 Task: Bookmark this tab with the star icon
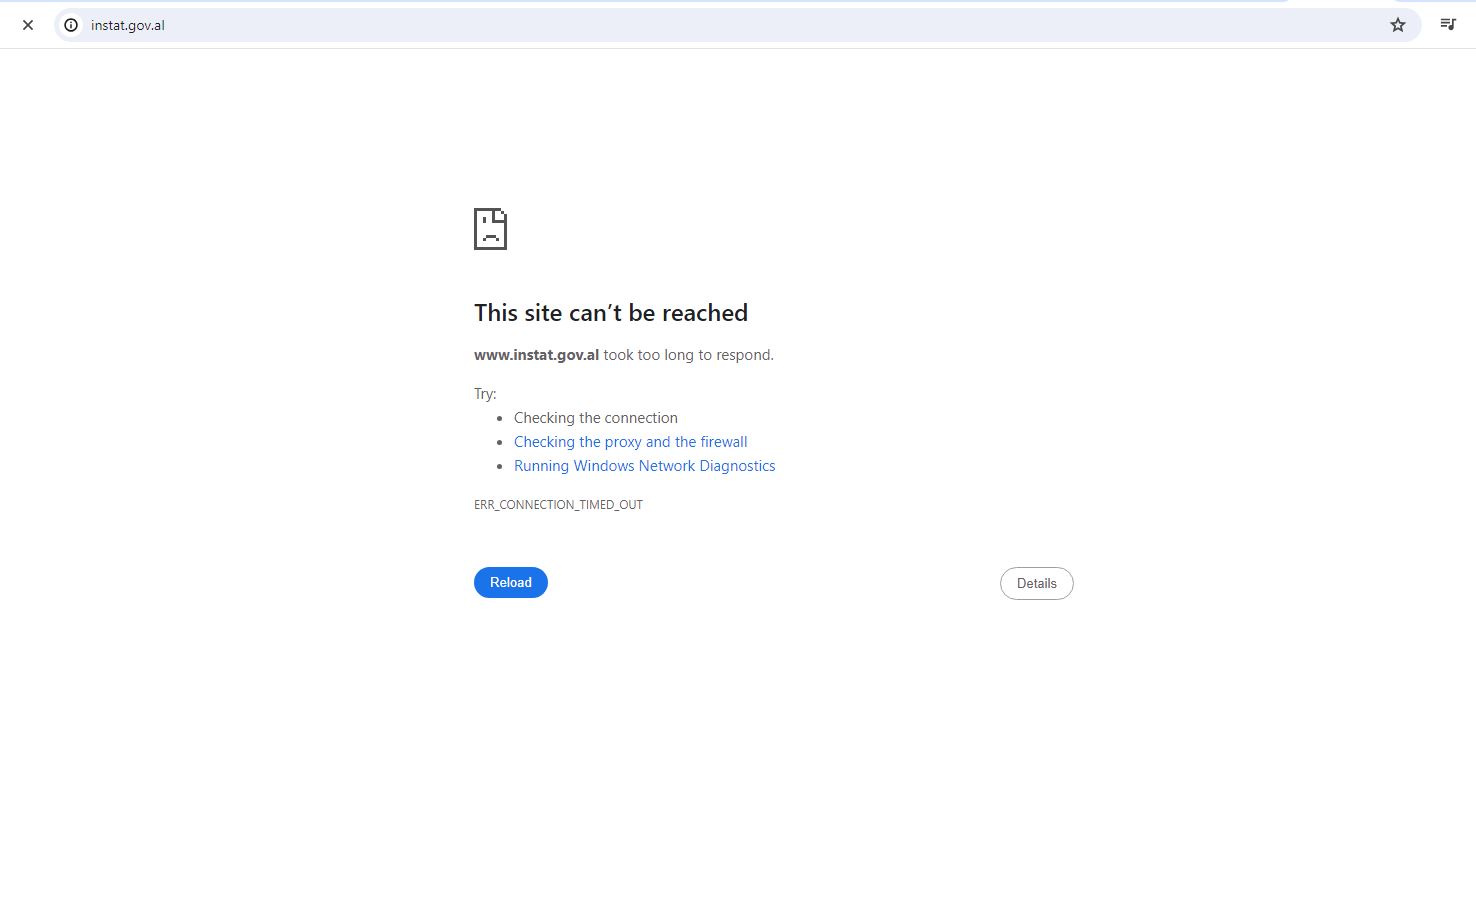point(1397,25)
